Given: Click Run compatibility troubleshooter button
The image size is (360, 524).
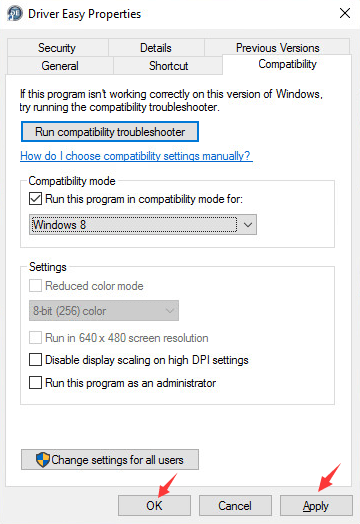Looking at the screenshot, I should [x=110, y=132].
